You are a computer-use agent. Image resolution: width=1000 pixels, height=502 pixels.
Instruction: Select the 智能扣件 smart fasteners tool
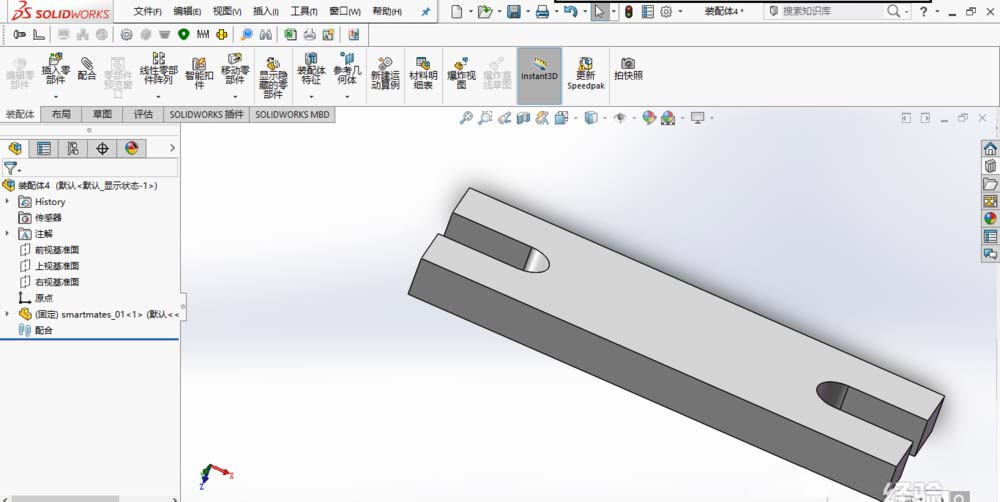[198, 68]
